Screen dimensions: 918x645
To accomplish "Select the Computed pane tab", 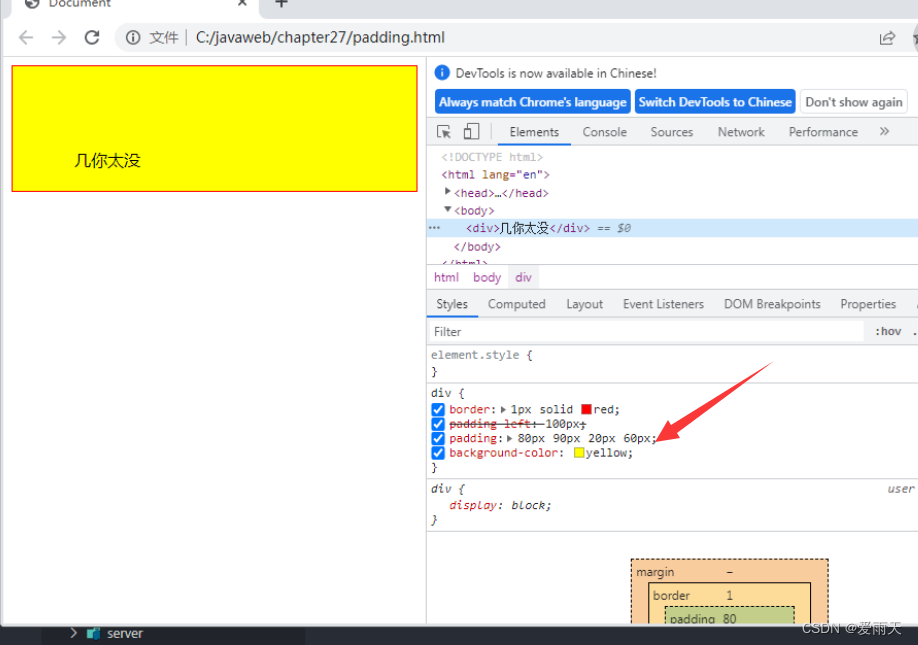I will [516, 304].
